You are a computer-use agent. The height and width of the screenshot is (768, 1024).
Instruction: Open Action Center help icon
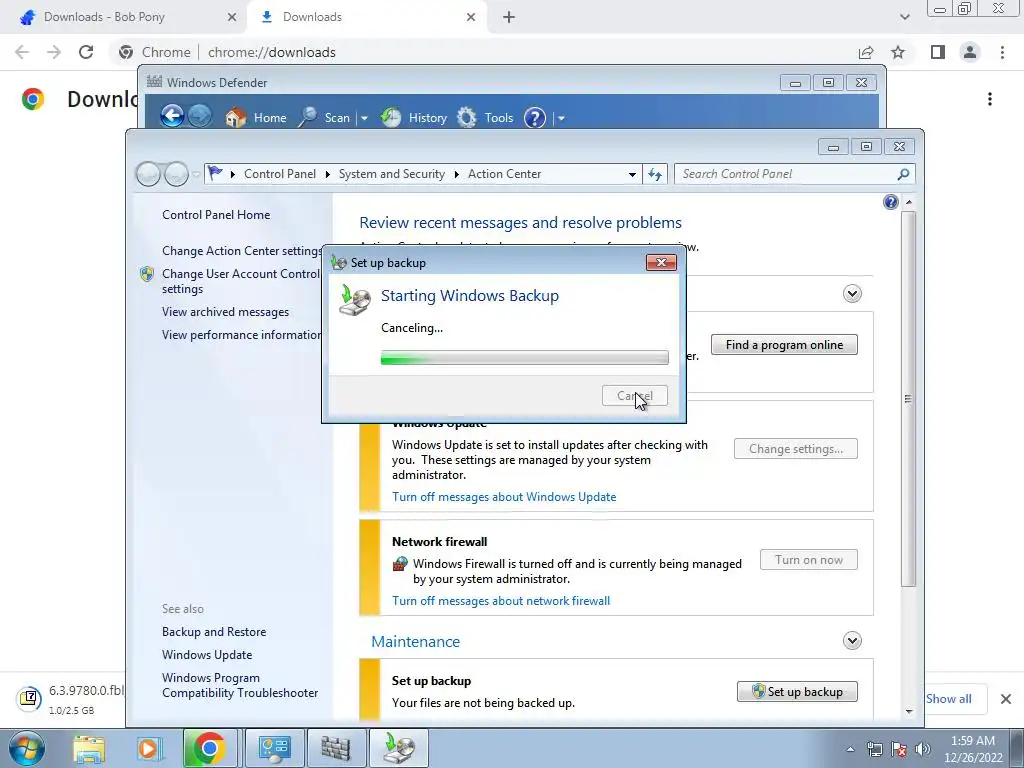click(891, 202)
